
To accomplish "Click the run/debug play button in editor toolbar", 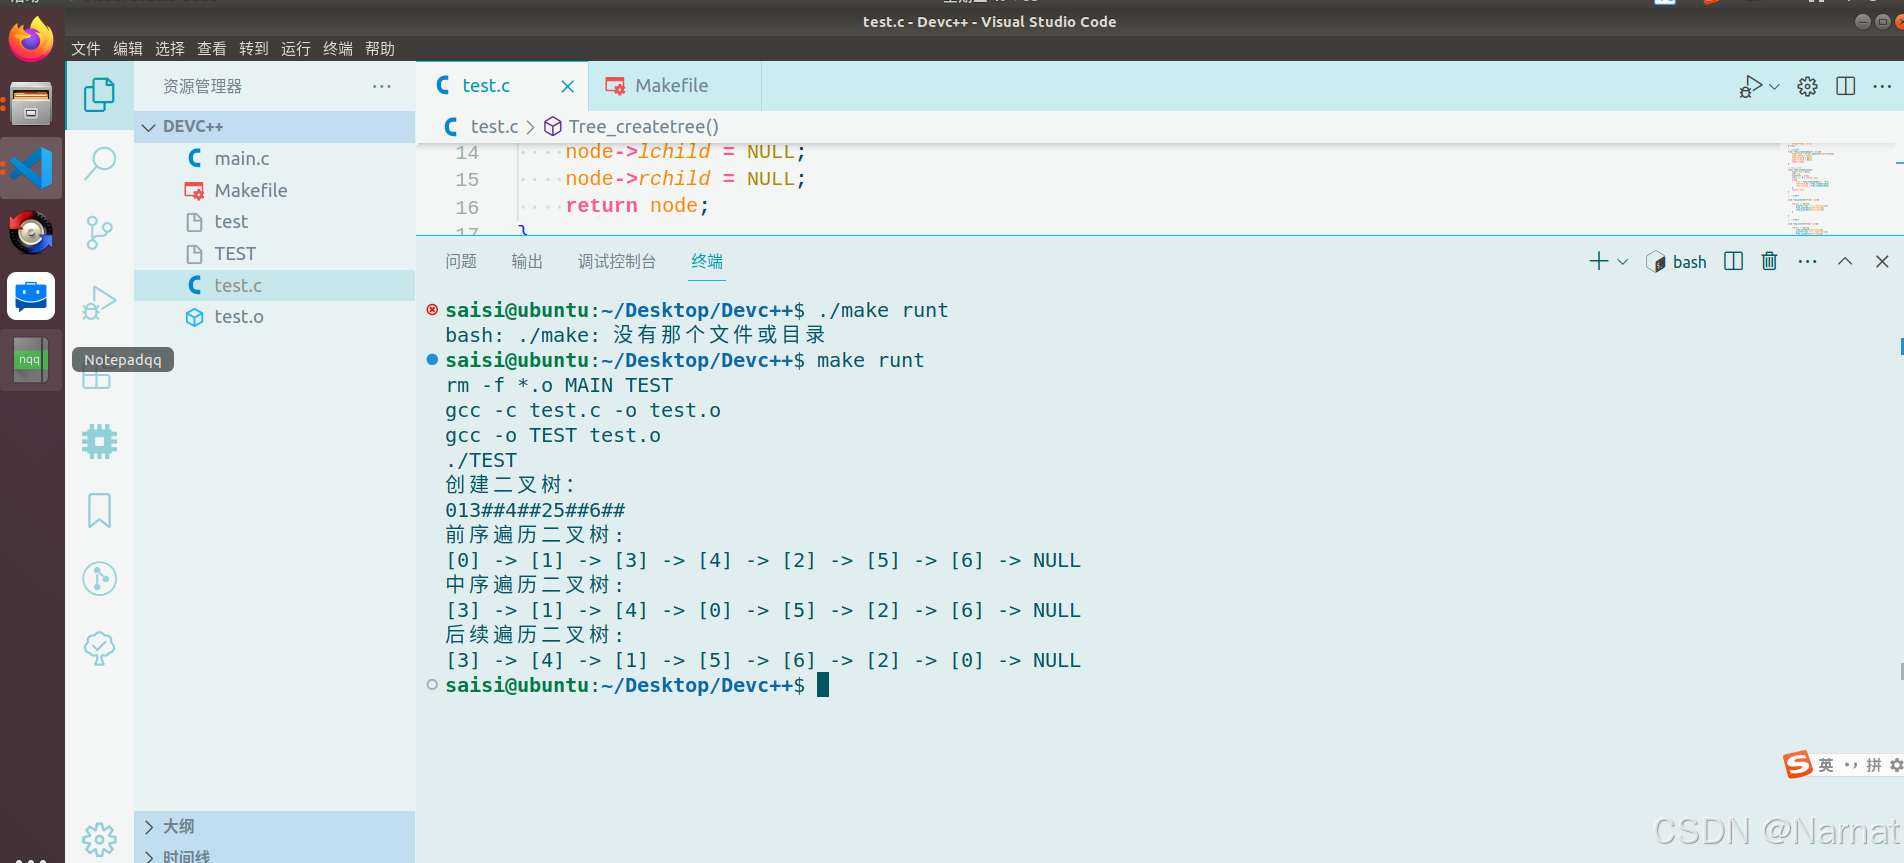I will [1750, 86].
